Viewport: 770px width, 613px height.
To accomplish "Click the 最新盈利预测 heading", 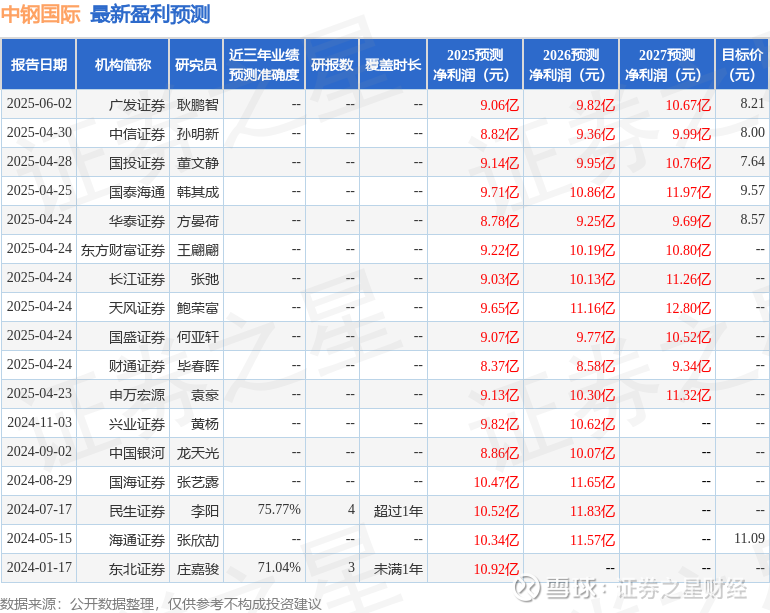I will coord(150,14).
